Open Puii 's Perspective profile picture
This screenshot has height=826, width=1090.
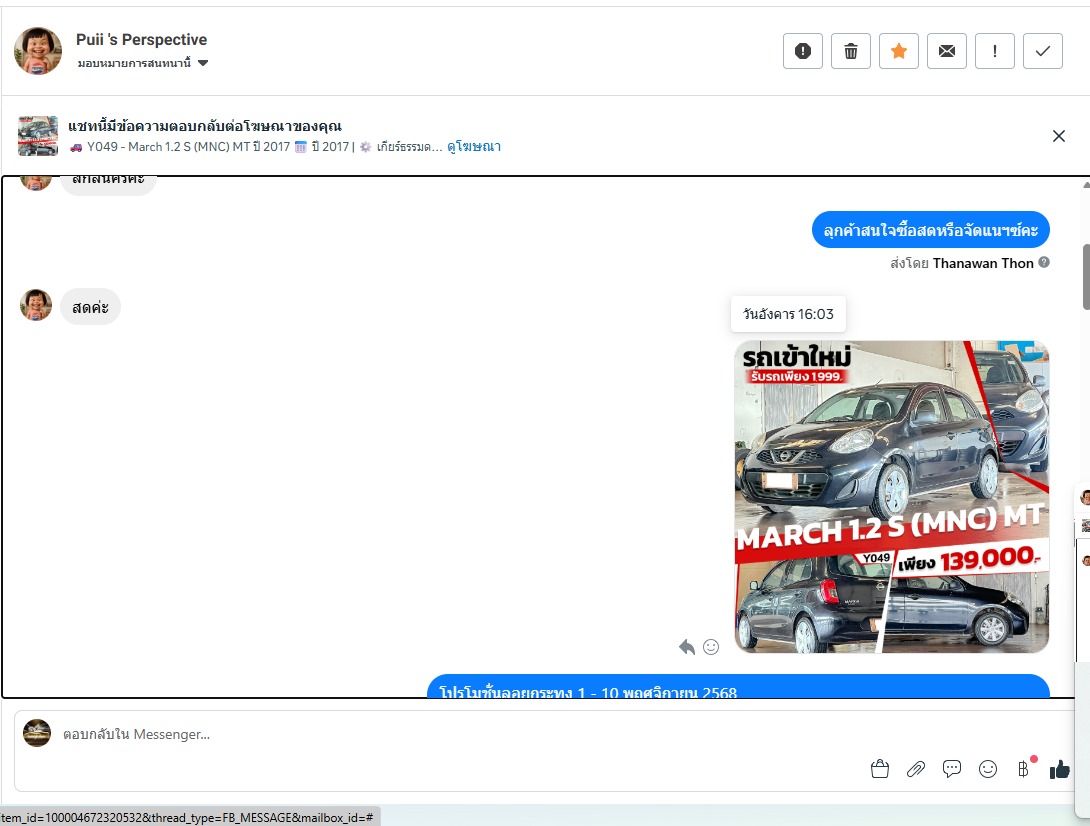pyautogui.click(x=38, y=51)
